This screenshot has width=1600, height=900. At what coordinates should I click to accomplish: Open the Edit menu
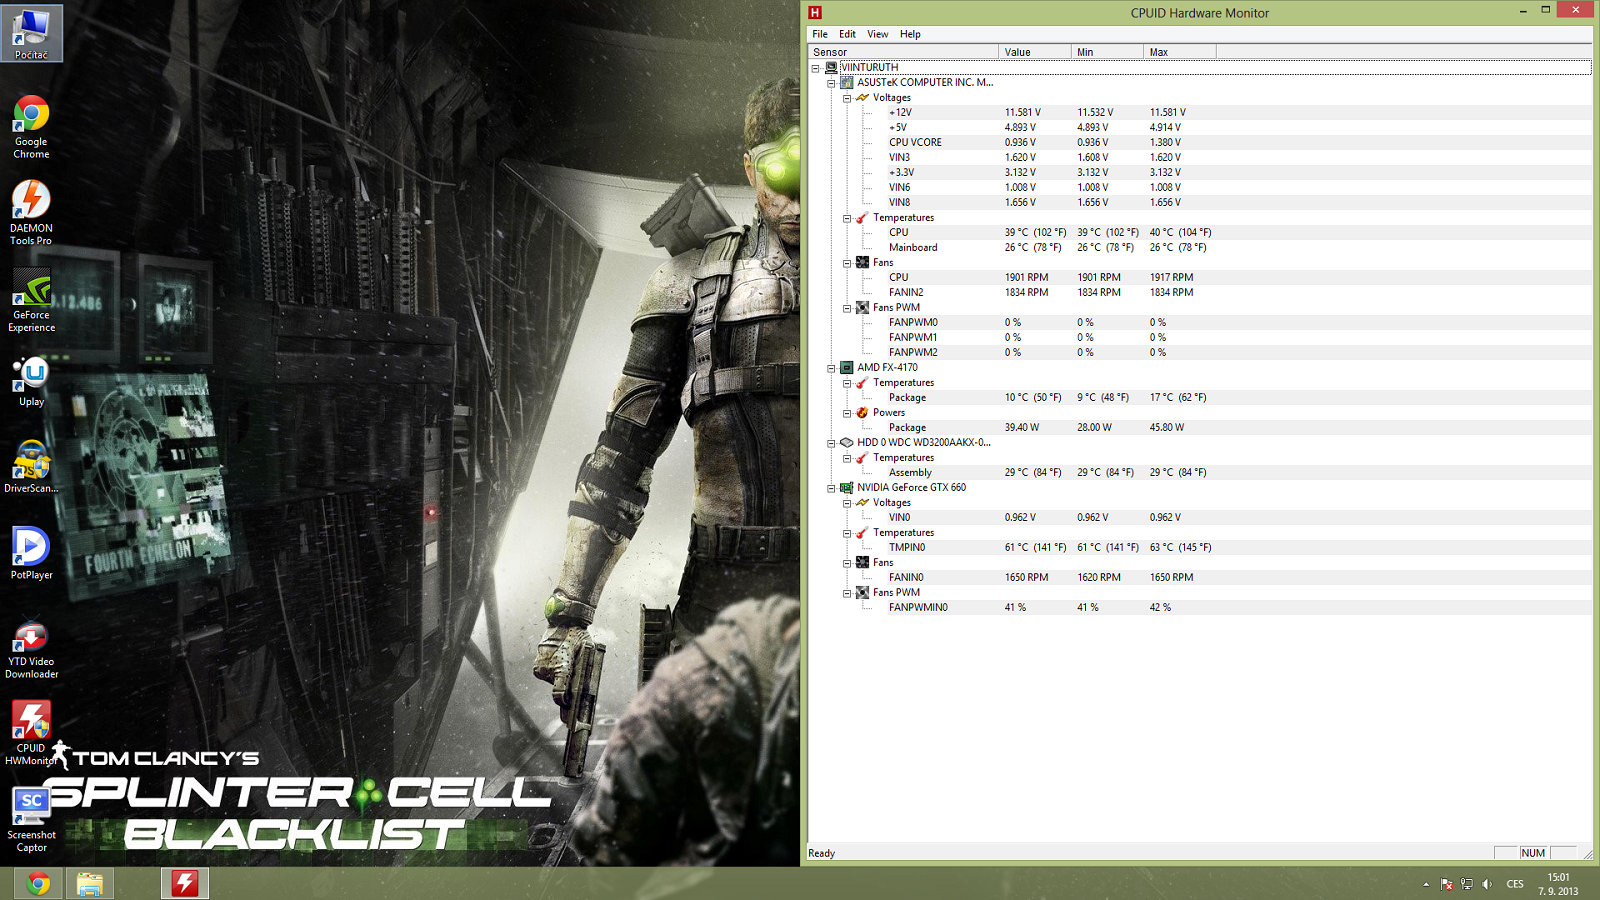(847, 34)
